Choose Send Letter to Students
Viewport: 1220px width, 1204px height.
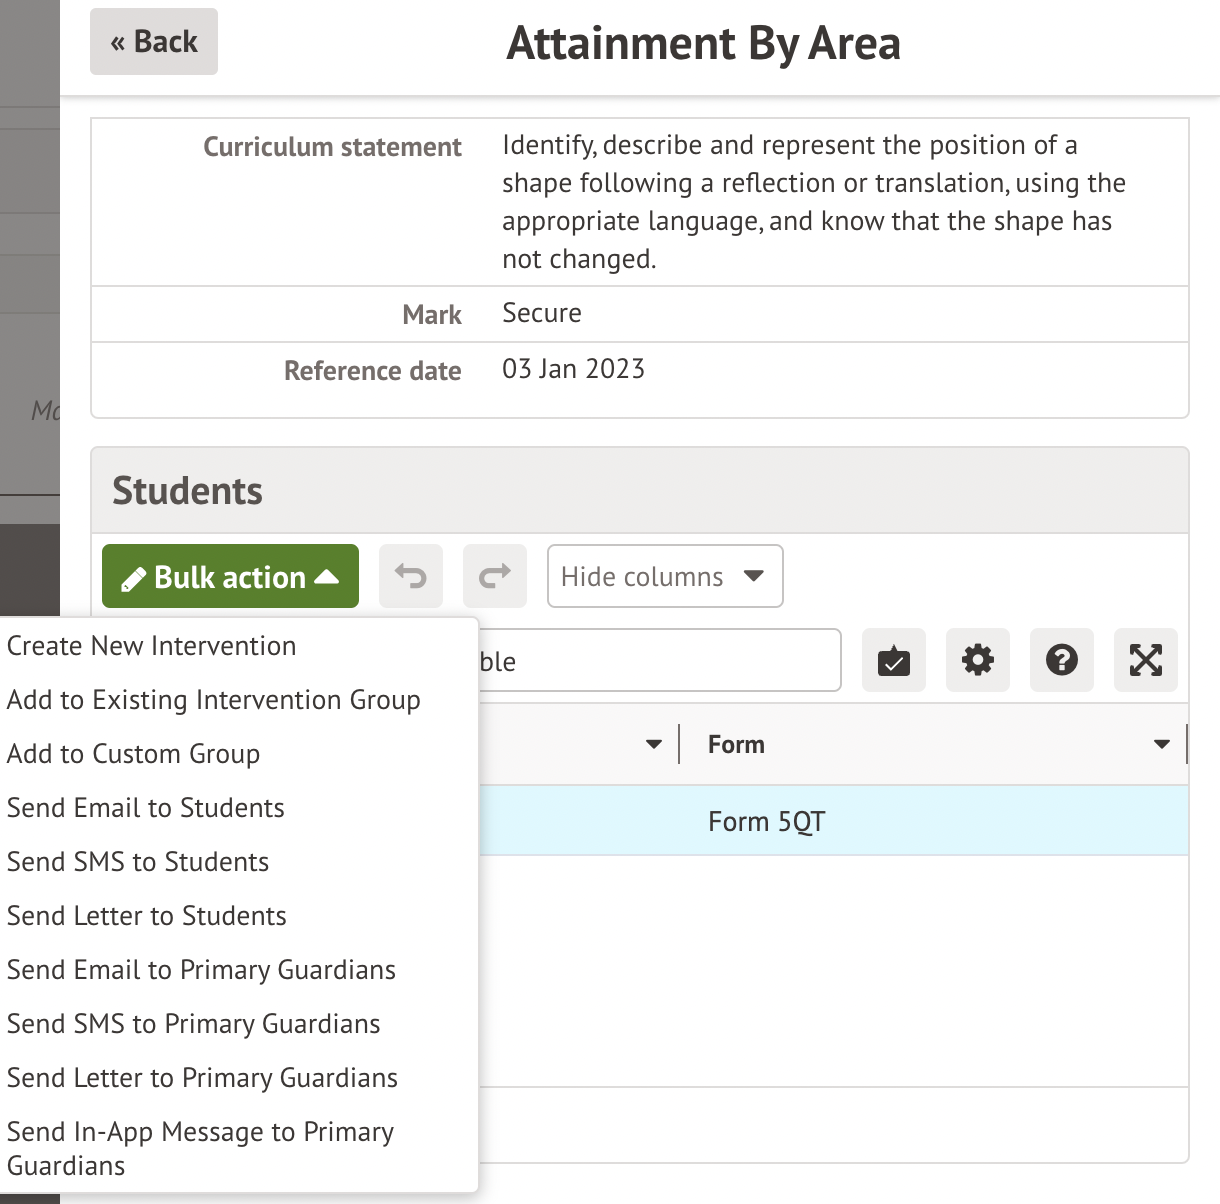coord(147,916)
